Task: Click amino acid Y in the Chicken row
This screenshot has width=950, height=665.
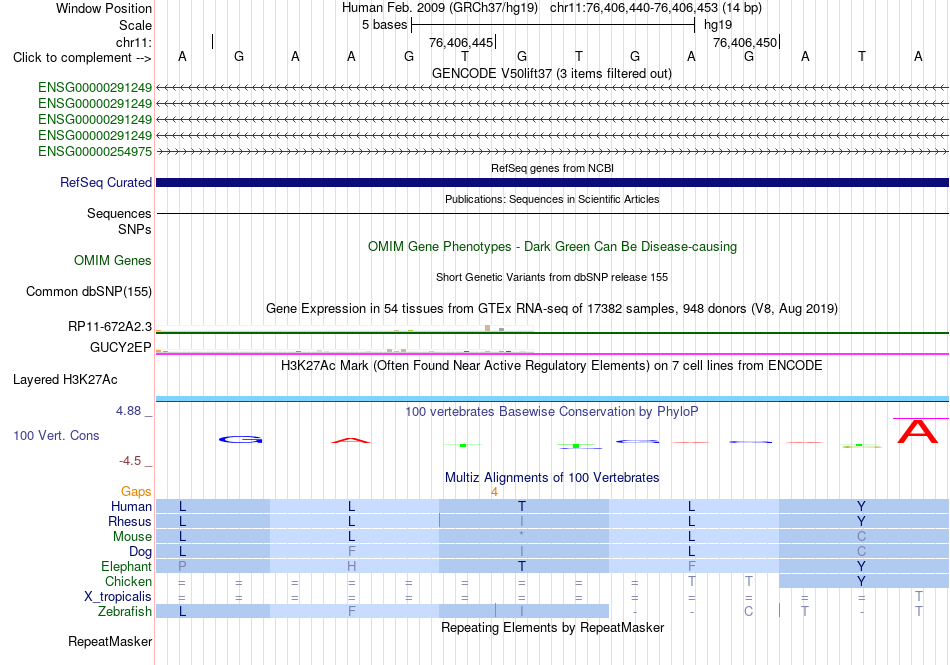Action: coord(861,581)
